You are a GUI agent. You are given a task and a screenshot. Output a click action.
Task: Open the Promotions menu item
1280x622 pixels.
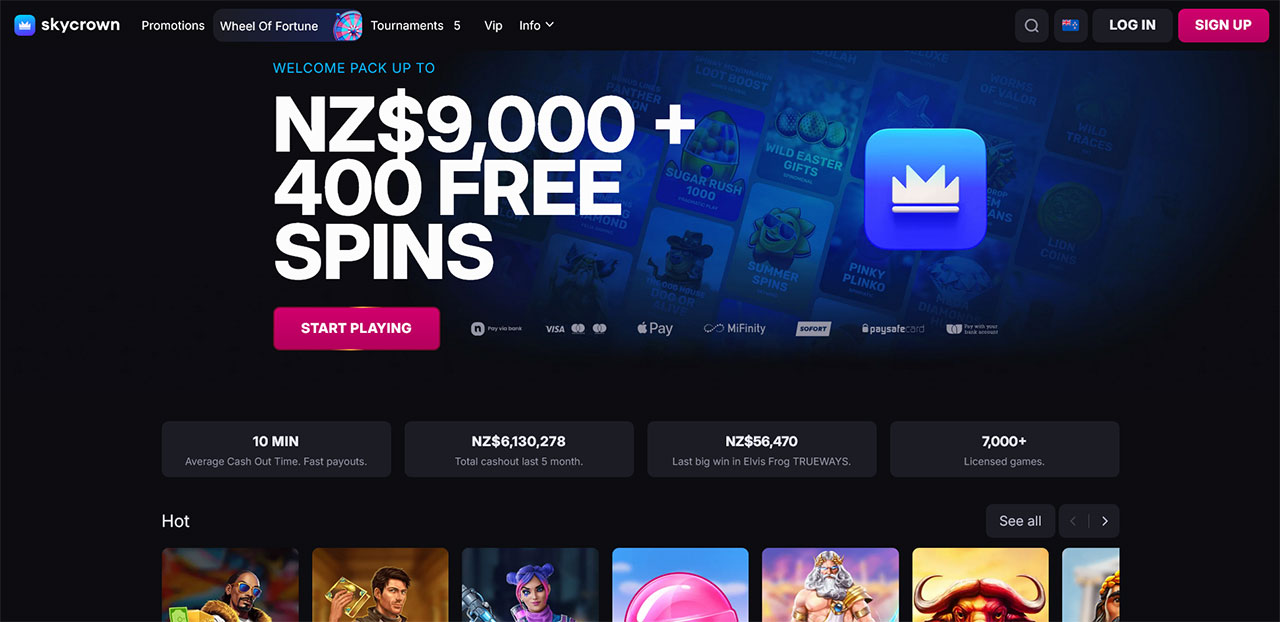[x=173, y=26]
